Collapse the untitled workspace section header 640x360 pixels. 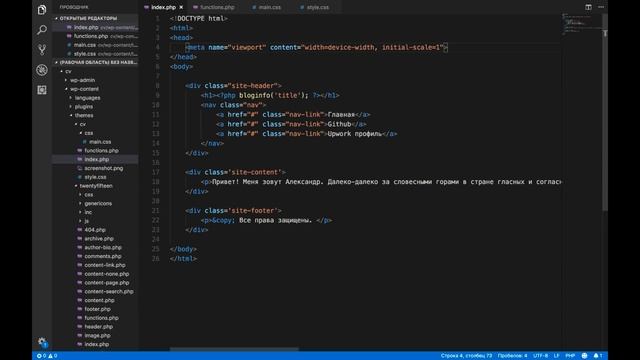96,62
